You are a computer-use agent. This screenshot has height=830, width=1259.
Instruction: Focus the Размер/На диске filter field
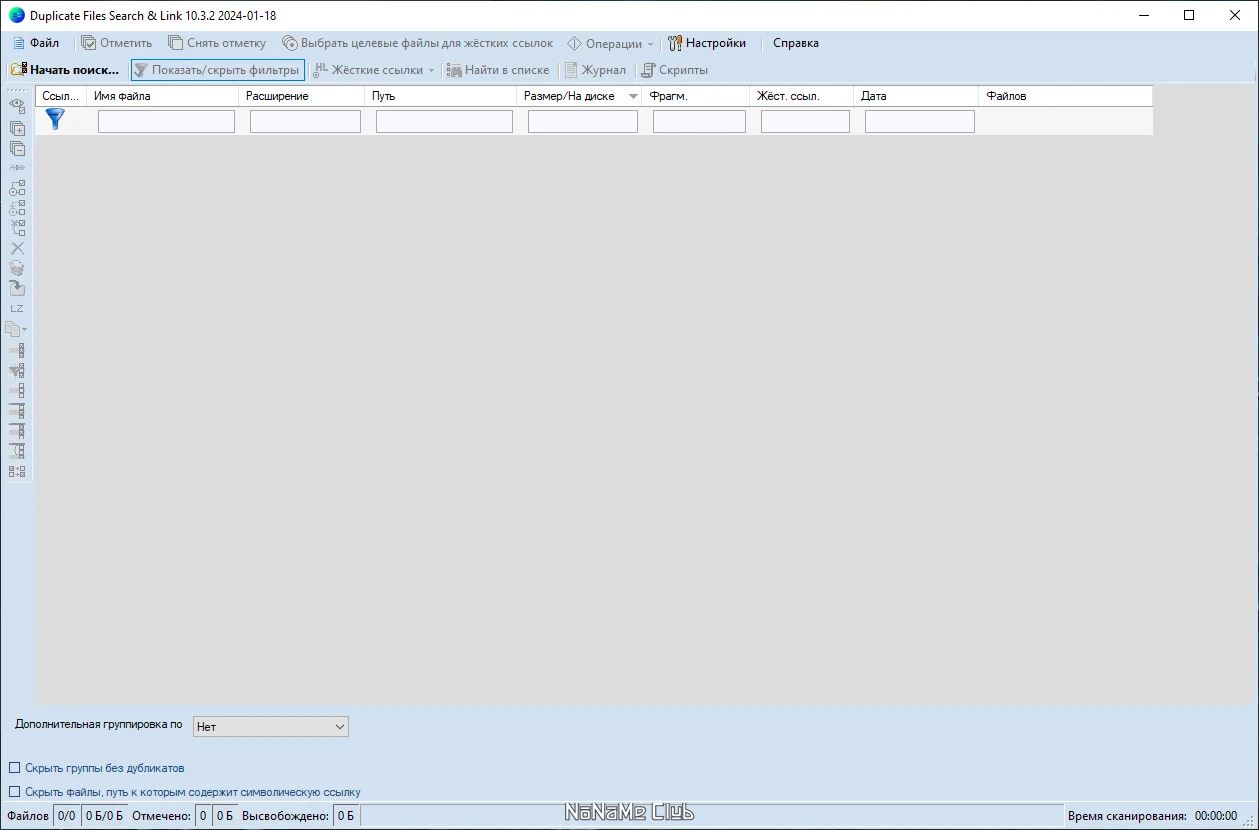pos(583,121)
